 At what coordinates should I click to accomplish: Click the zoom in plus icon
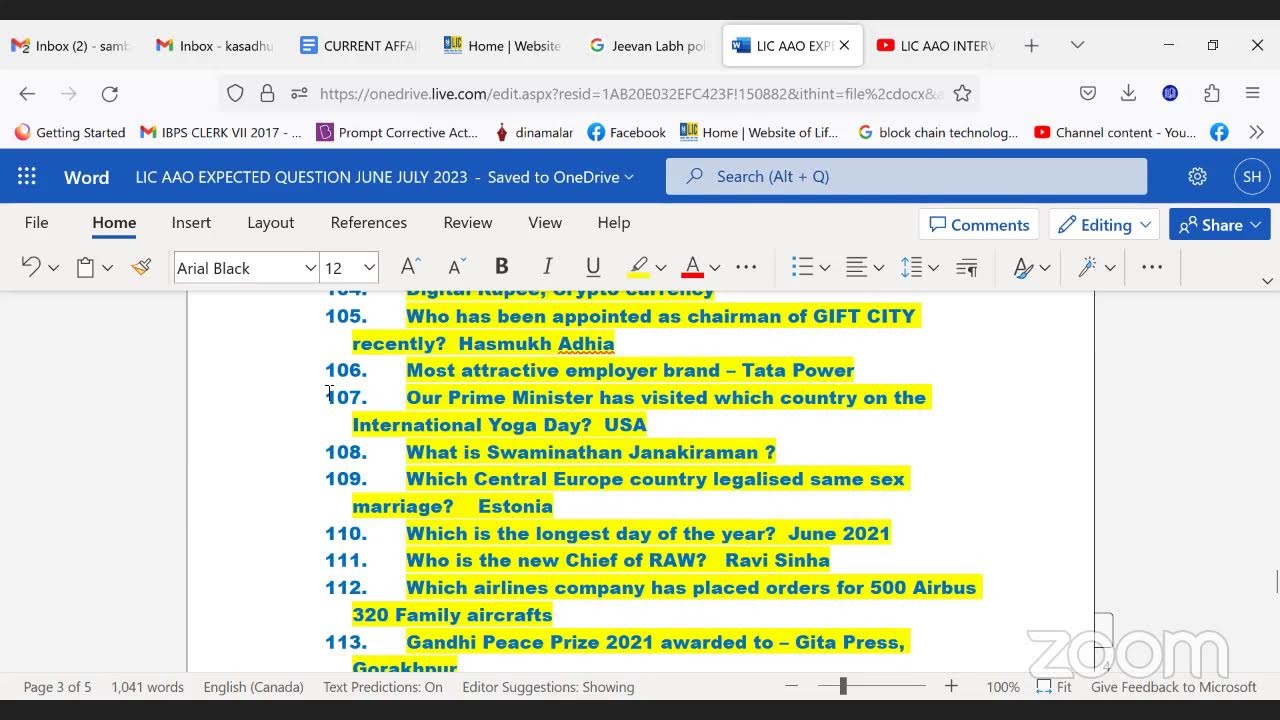coord(951,686)
